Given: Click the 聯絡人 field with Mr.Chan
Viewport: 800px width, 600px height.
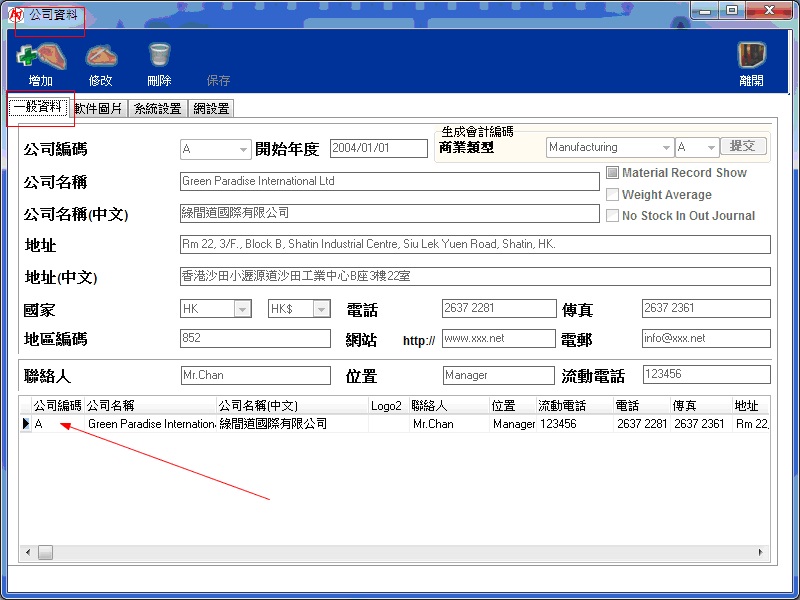Looking at the screenshot, I should coord(256,376).
